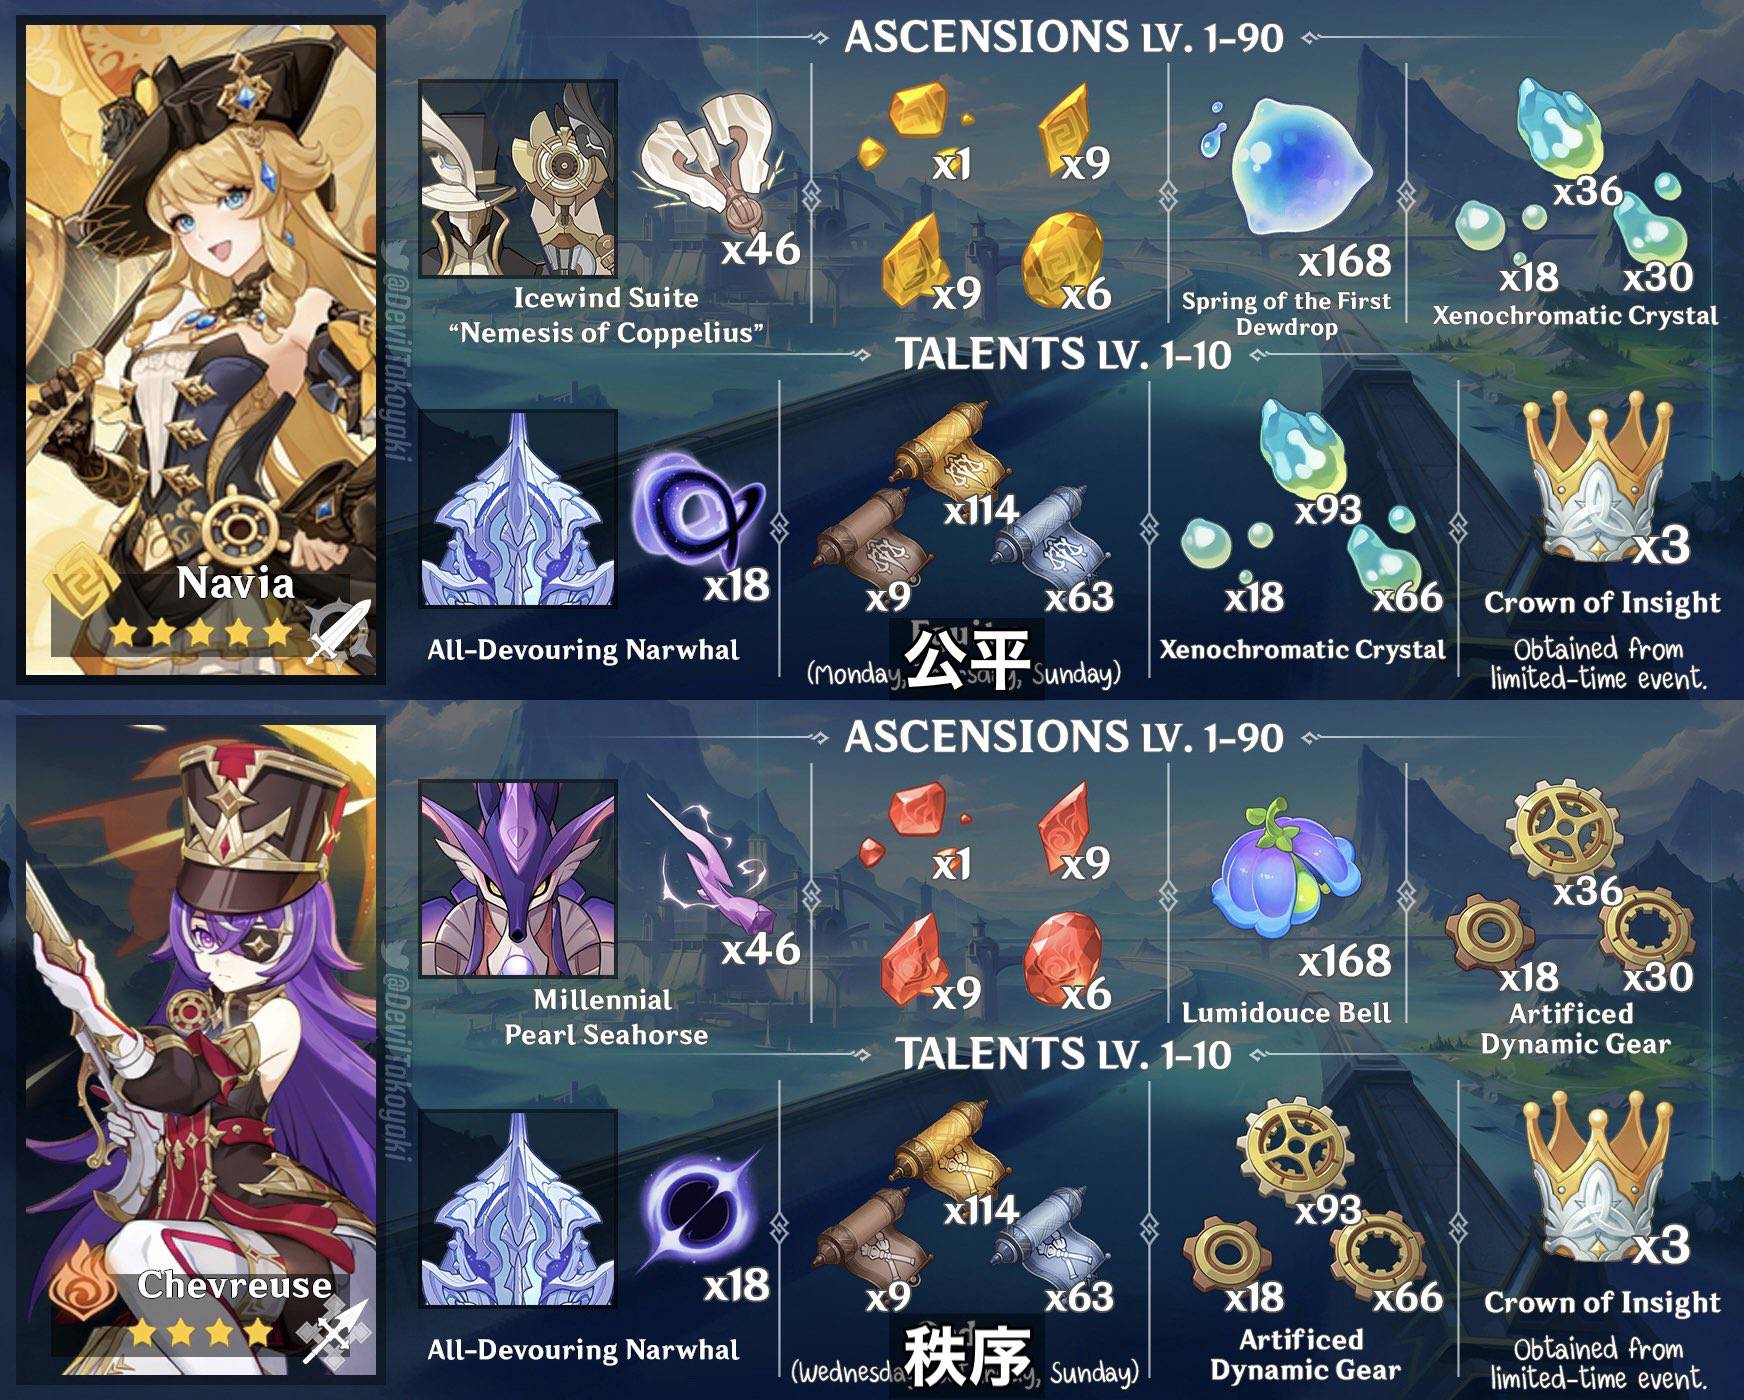Select the Millennial Pearl Seahorse boss icon
The image size is (1744, 1400).
tap(518, 879)
